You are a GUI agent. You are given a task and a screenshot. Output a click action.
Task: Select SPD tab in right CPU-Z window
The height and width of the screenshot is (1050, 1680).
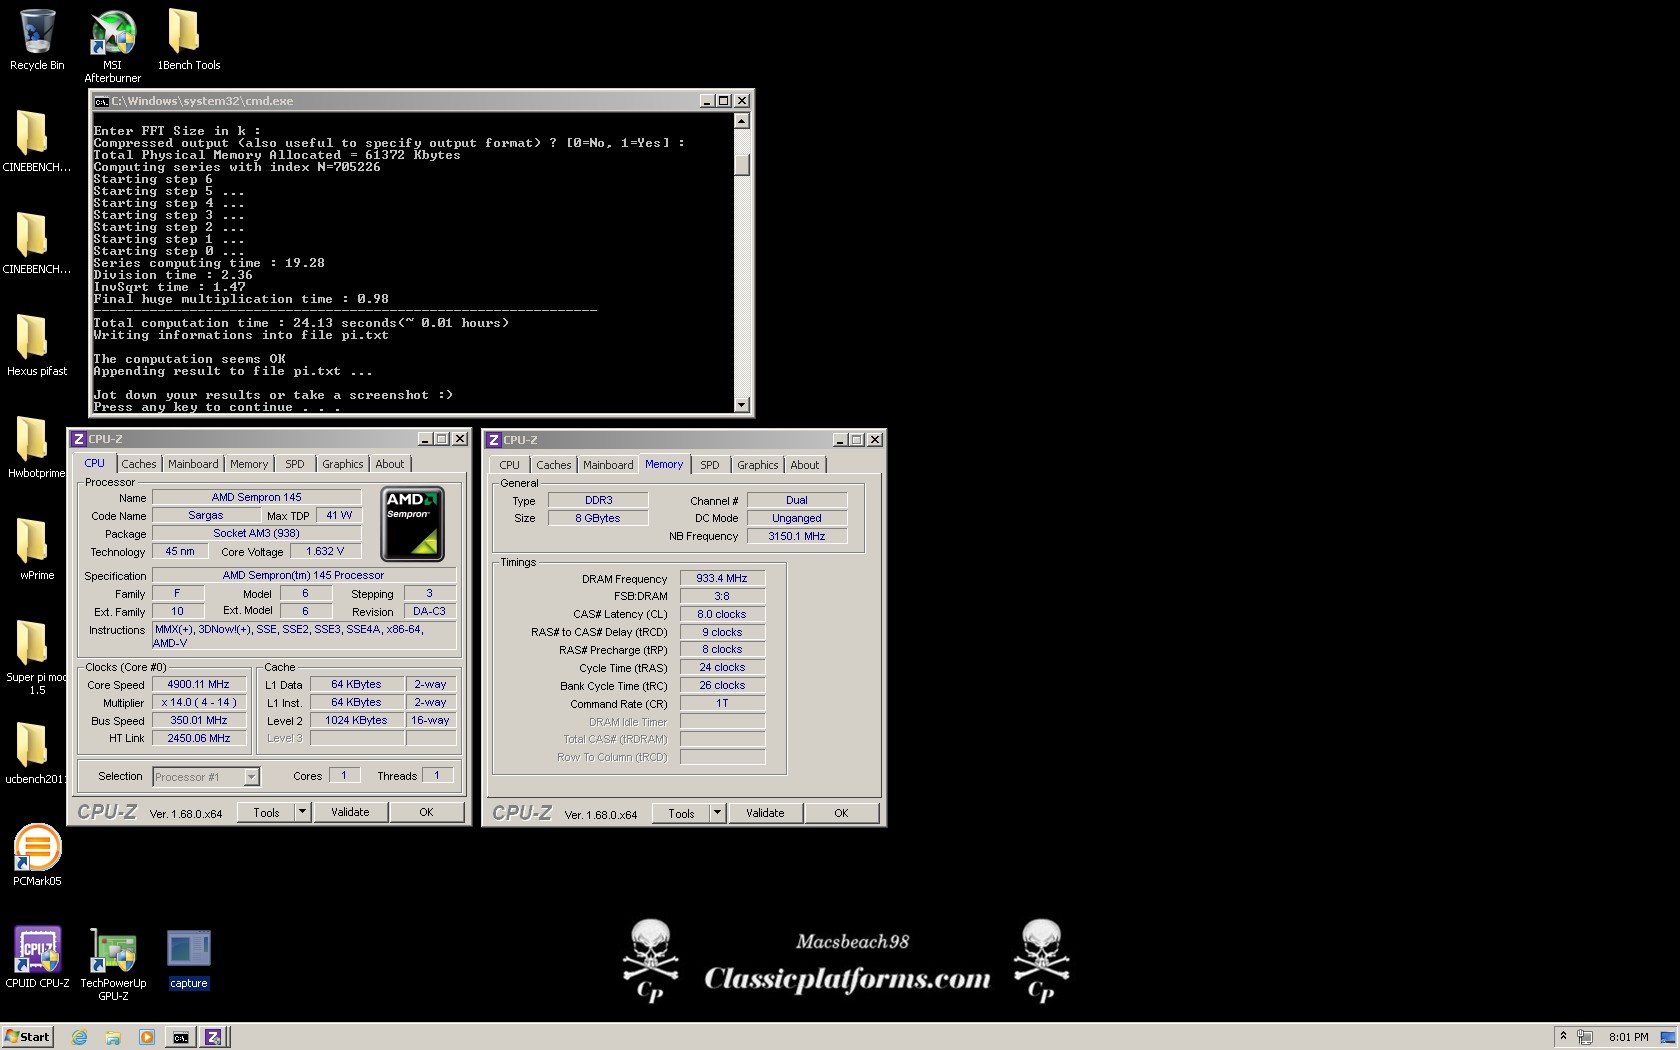pyautogui.click(x=710, y=465)
